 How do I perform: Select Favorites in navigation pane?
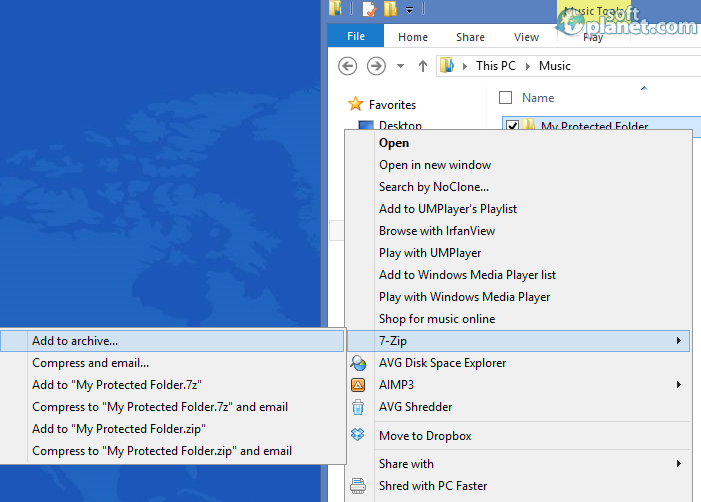click(392, 105)
